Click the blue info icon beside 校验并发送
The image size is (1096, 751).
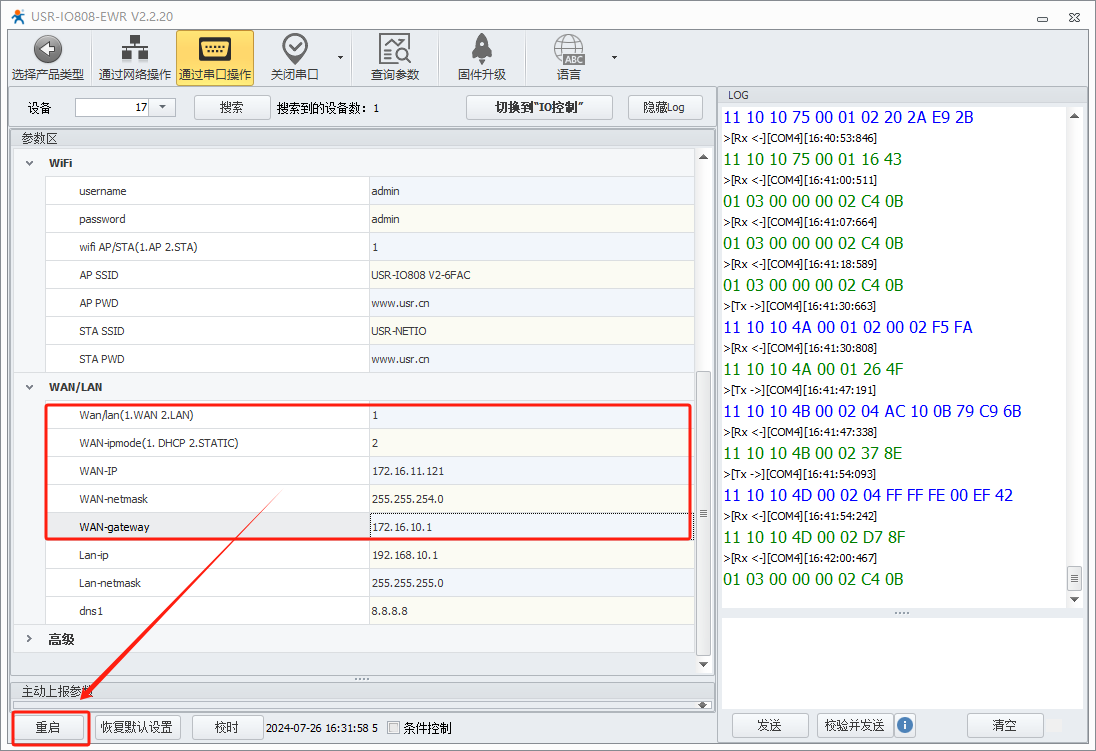905,725
